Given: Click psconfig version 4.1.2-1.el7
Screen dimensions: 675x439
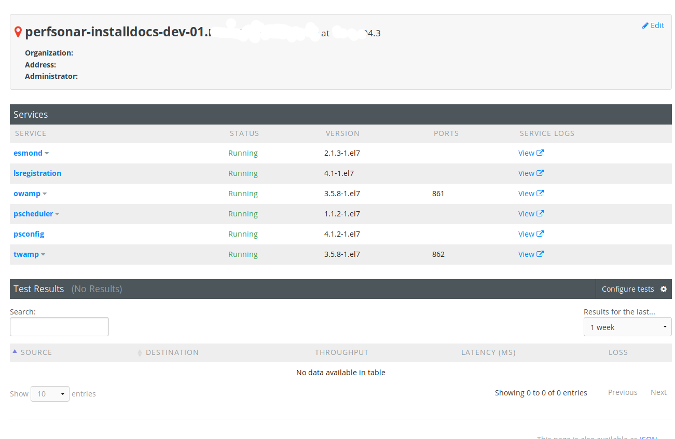Looking at the screenshot, I should (x=342, y=234).
